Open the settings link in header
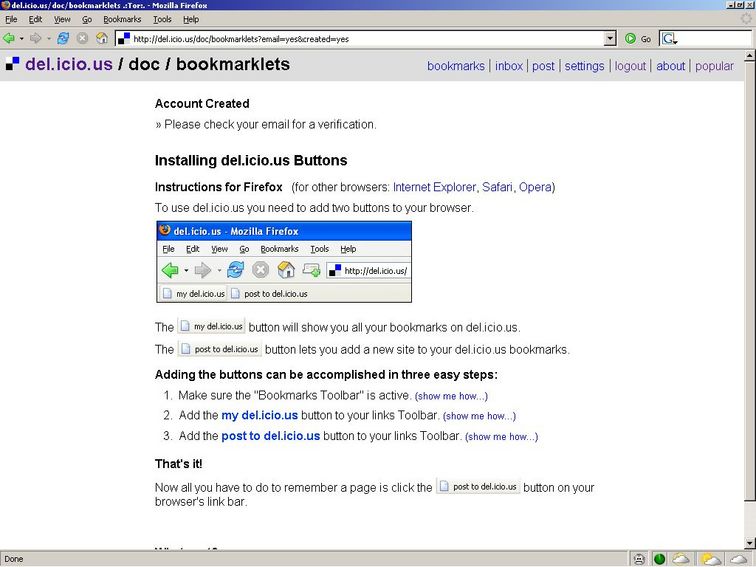Image resolution: width=756 pixels, height=567 pixels. [x=584, y=66]
